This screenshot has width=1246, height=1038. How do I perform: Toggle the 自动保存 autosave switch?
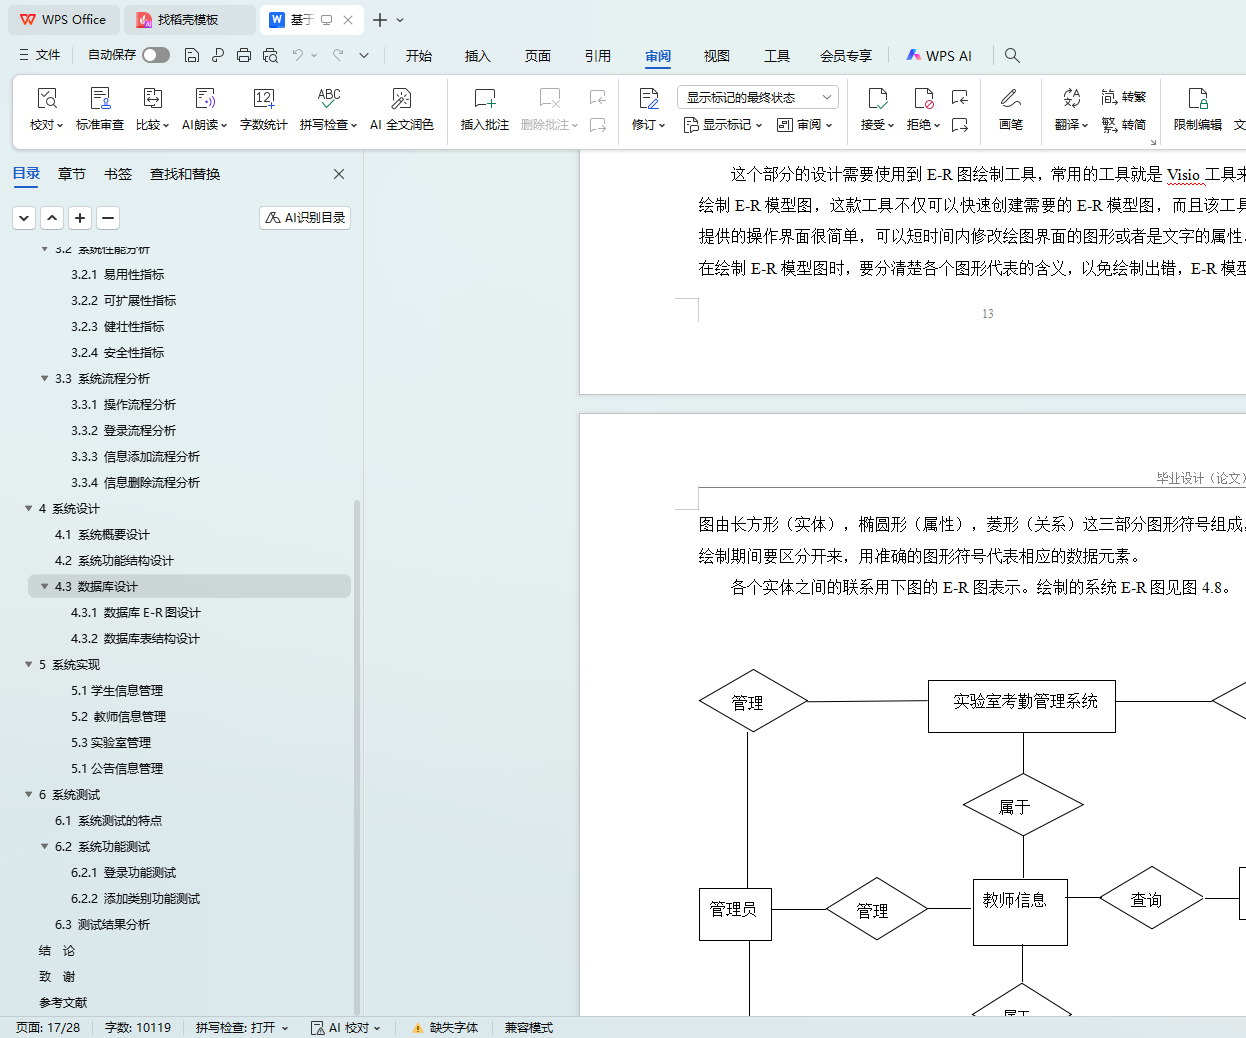[155, 55]
